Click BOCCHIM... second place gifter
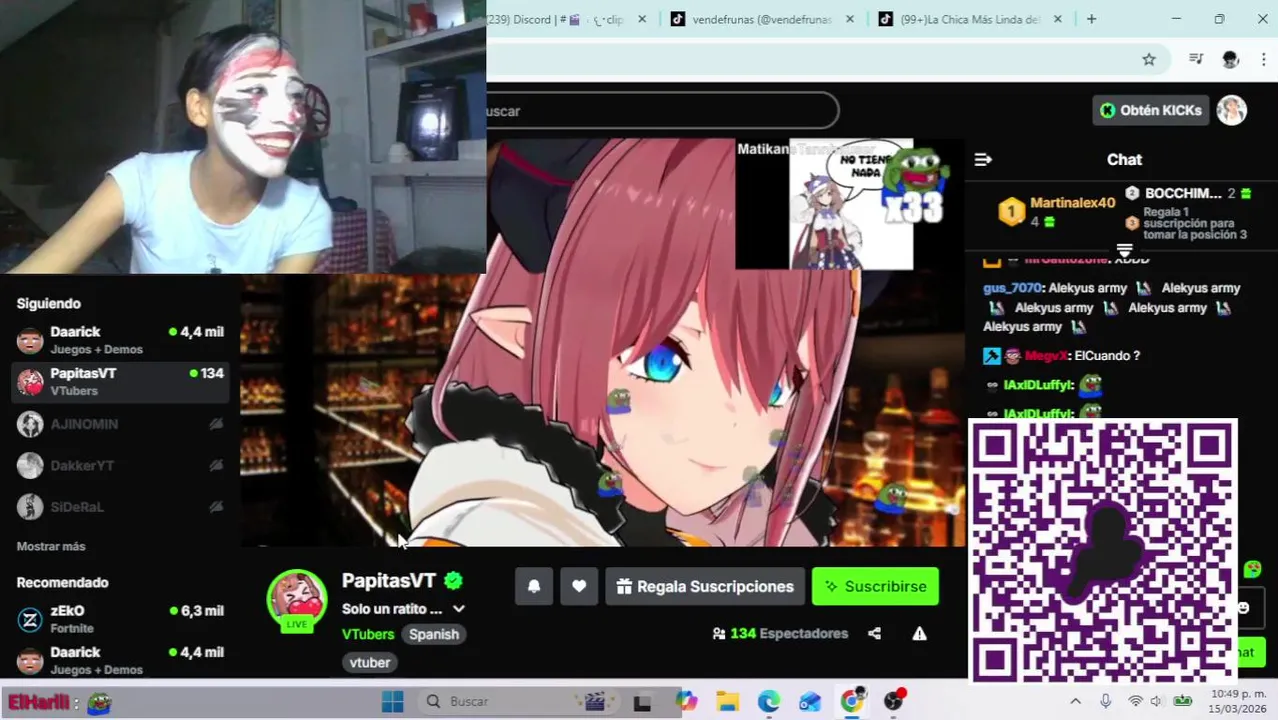1278x720 pixels. (x=1187, y=193)
